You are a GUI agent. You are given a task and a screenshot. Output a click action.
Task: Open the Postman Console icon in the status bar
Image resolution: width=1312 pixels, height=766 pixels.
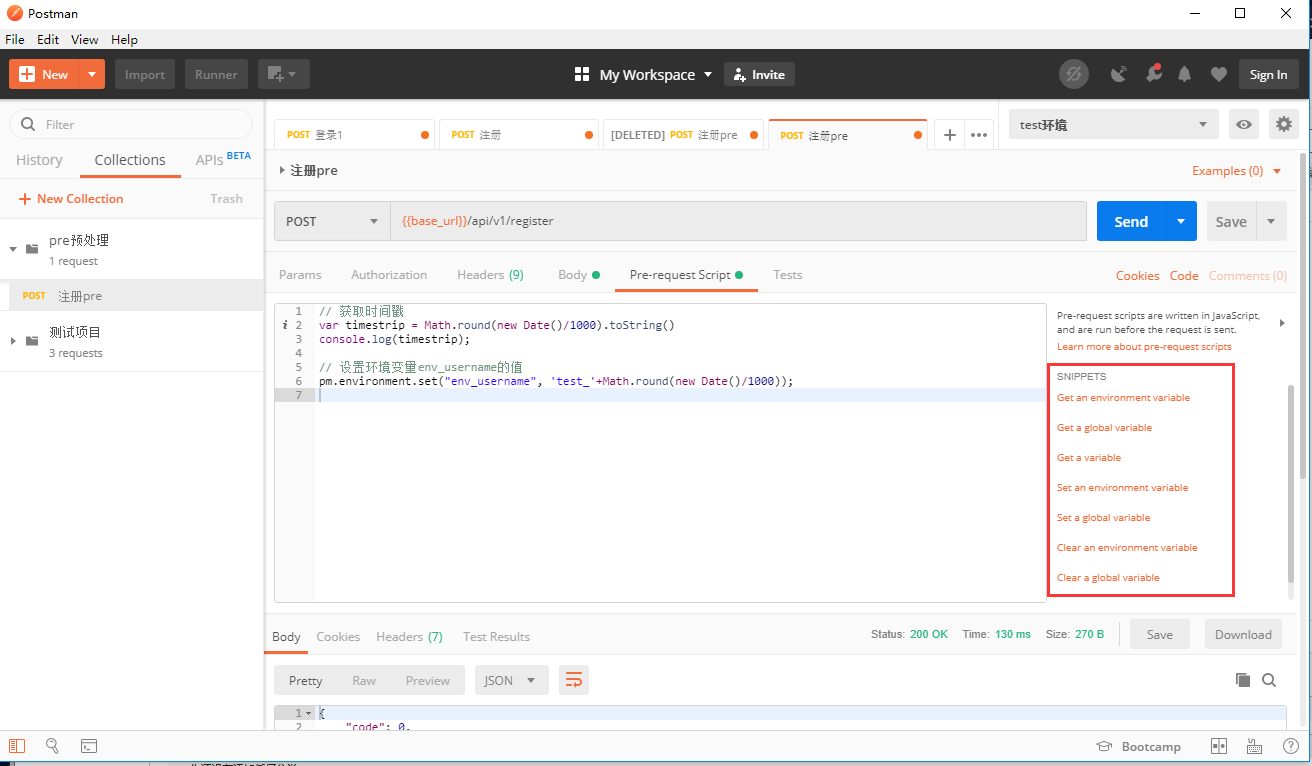89,746
